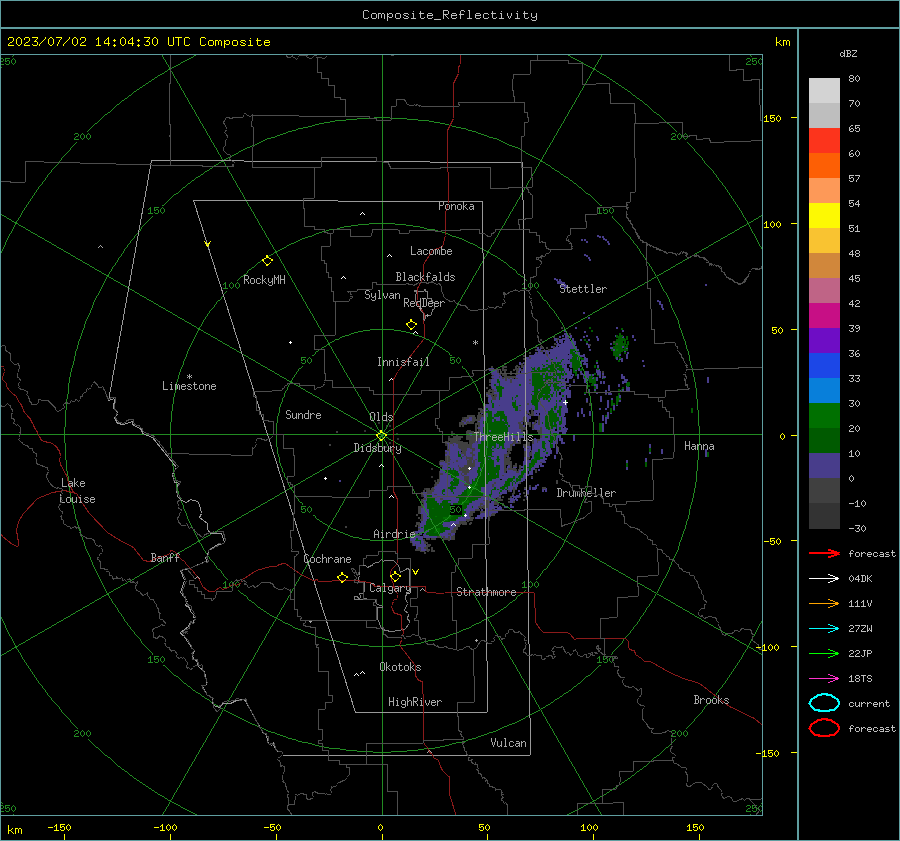Click the yellow diamond marker near RockyMH

pyautogui.click(x=267, y=261)
